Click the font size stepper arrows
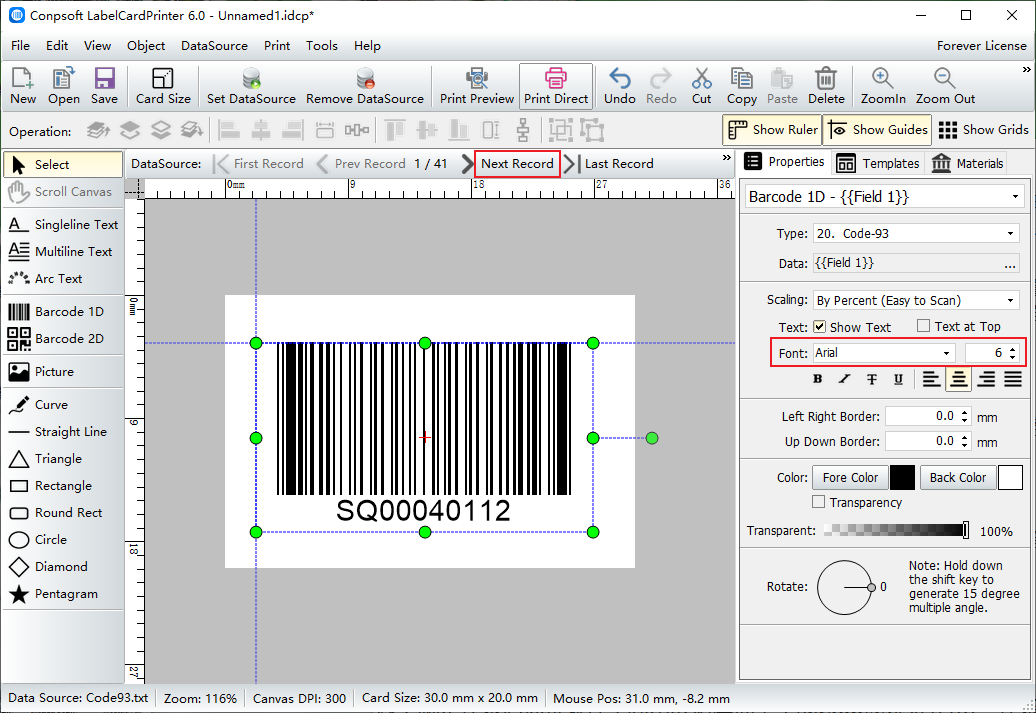Viewport: 1036px width, 713px height. tap(1012, 353)
